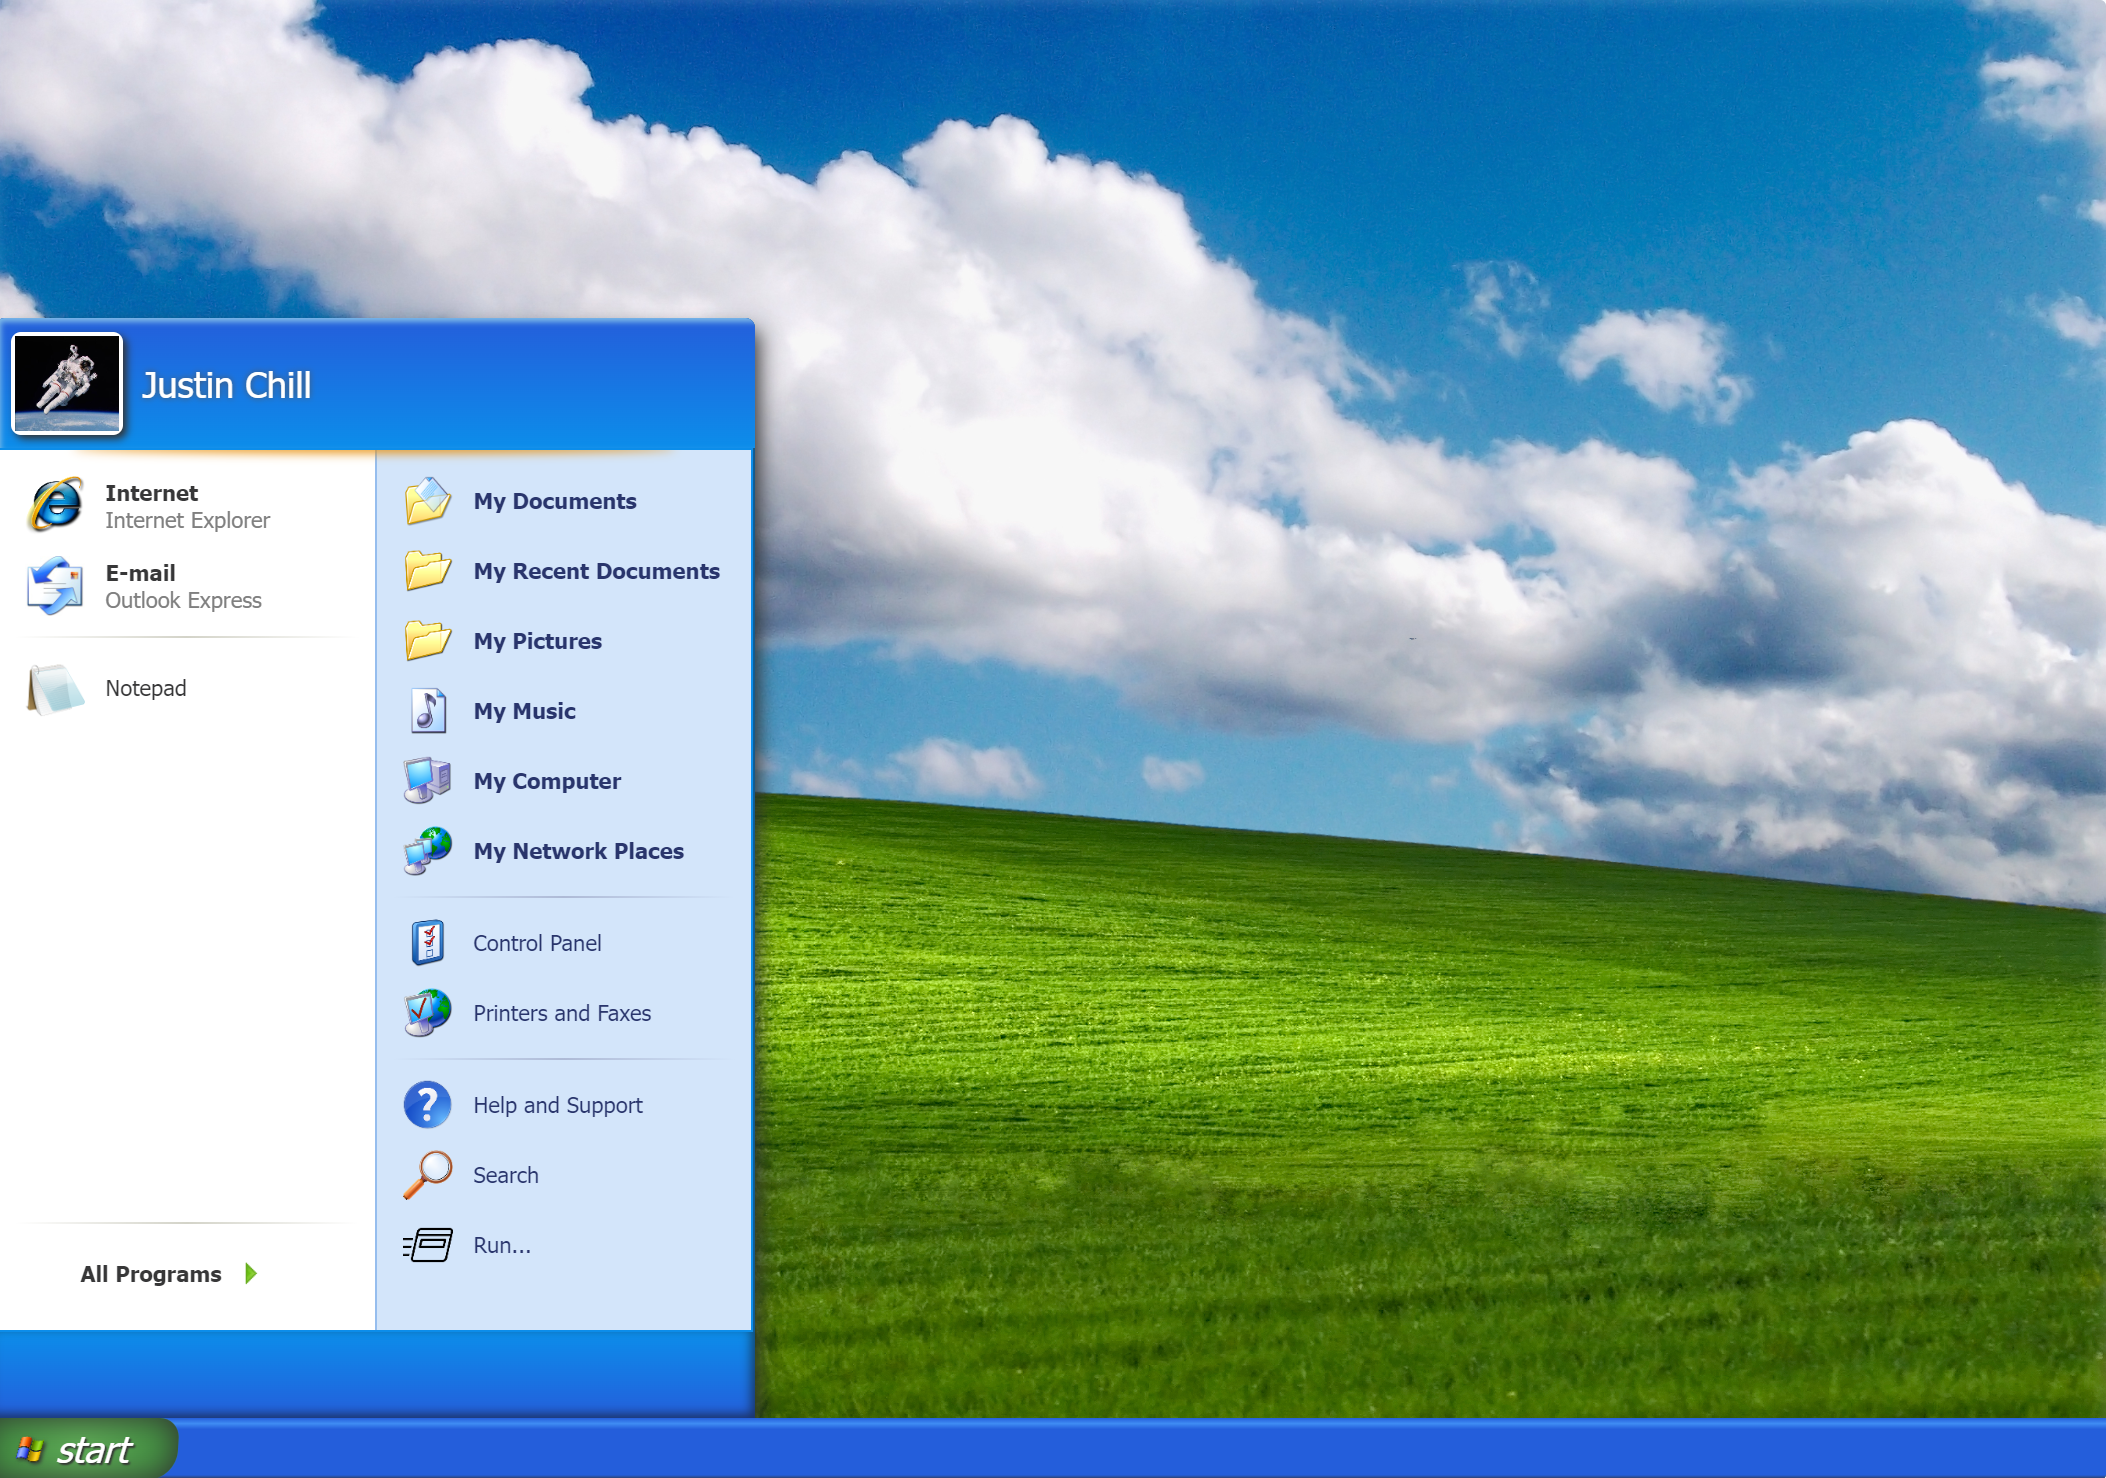This screenshot has height=1478, width=2106.
Task: Click the Run dialog icon
Action: [428, 1245]
